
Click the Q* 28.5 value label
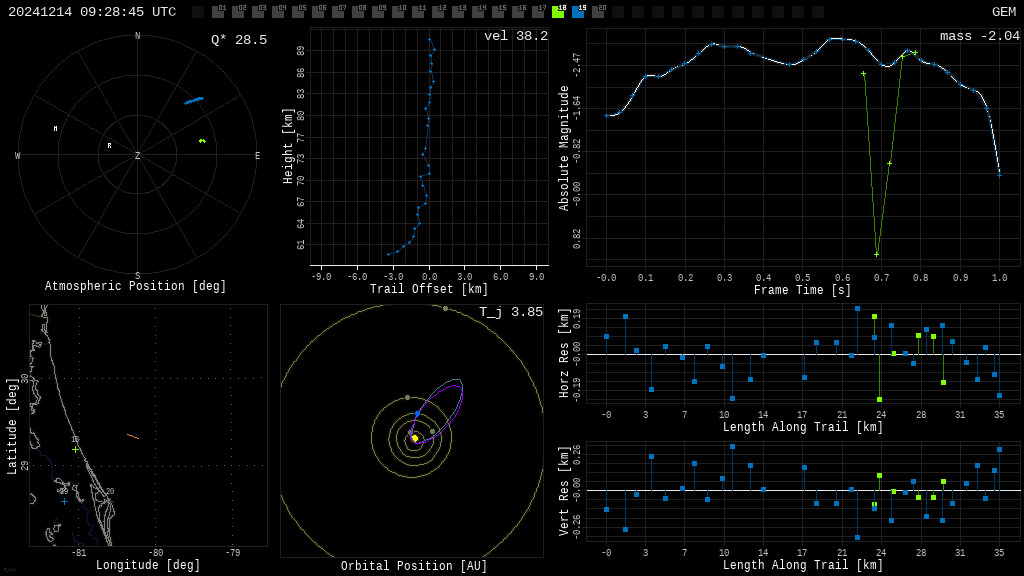pos(238,40)
